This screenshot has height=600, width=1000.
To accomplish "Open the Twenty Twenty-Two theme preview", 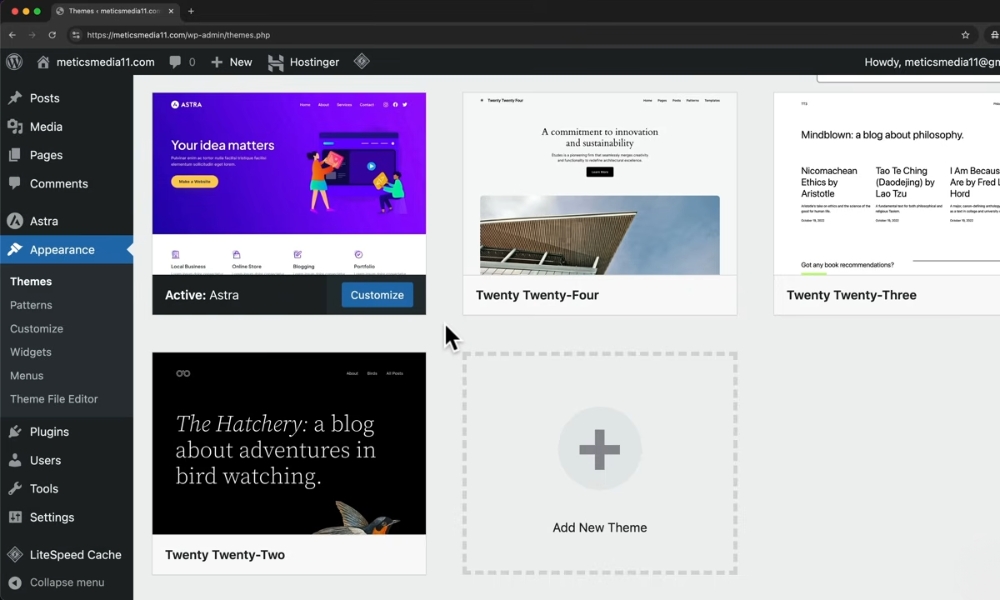I will [x=289, y=443].
